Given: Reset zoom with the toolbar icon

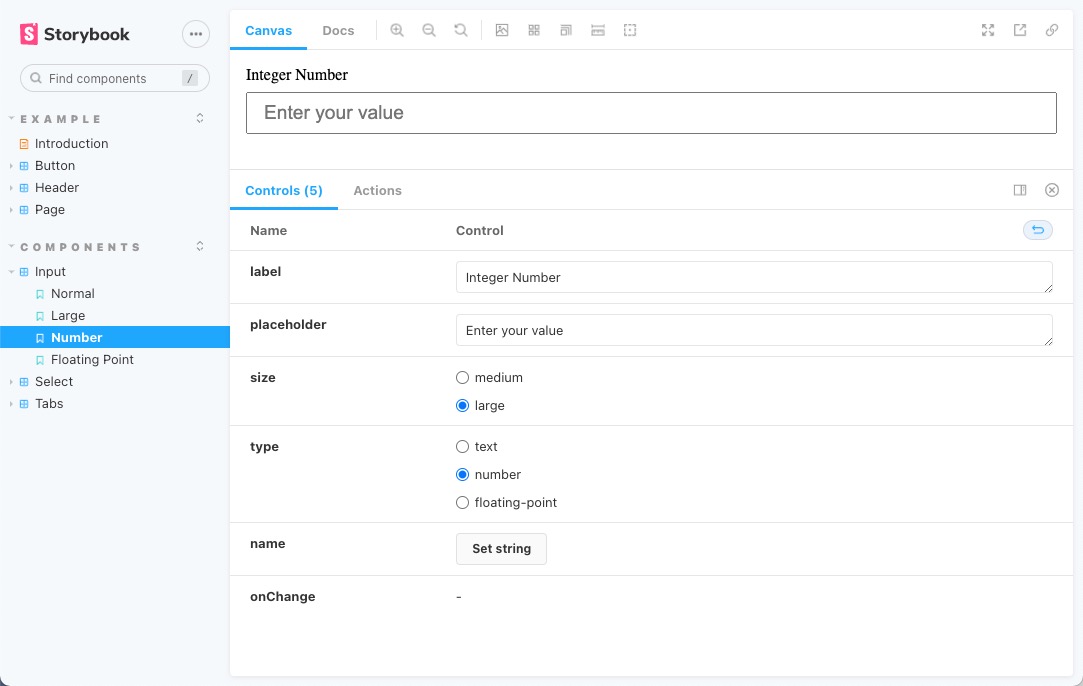Looking at the screenshot, I should click(x=461, y=30).
